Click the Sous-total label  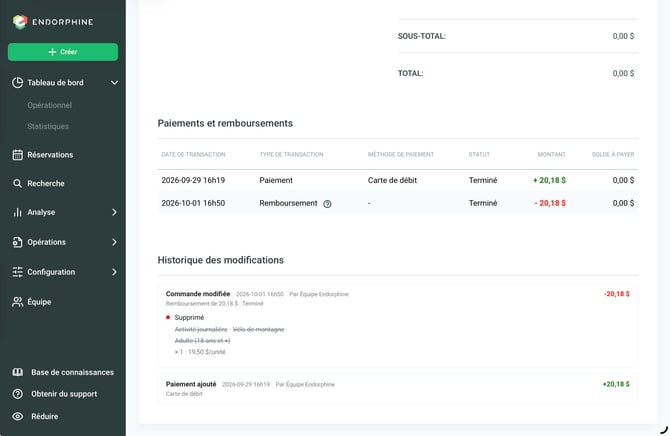422,36
